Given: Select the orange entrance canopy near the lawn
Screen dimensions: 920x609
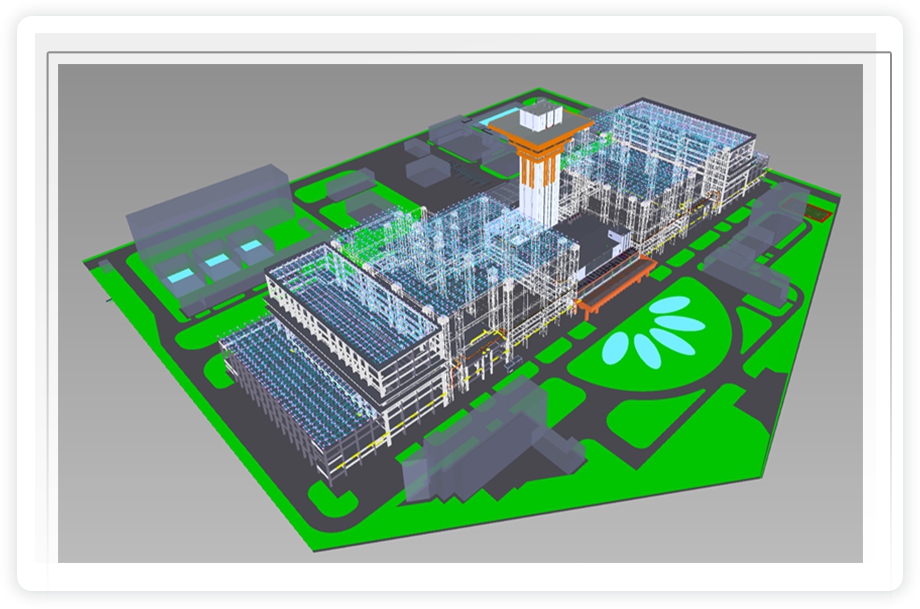Looking at the screenshot, I should [x=612, y=283].
